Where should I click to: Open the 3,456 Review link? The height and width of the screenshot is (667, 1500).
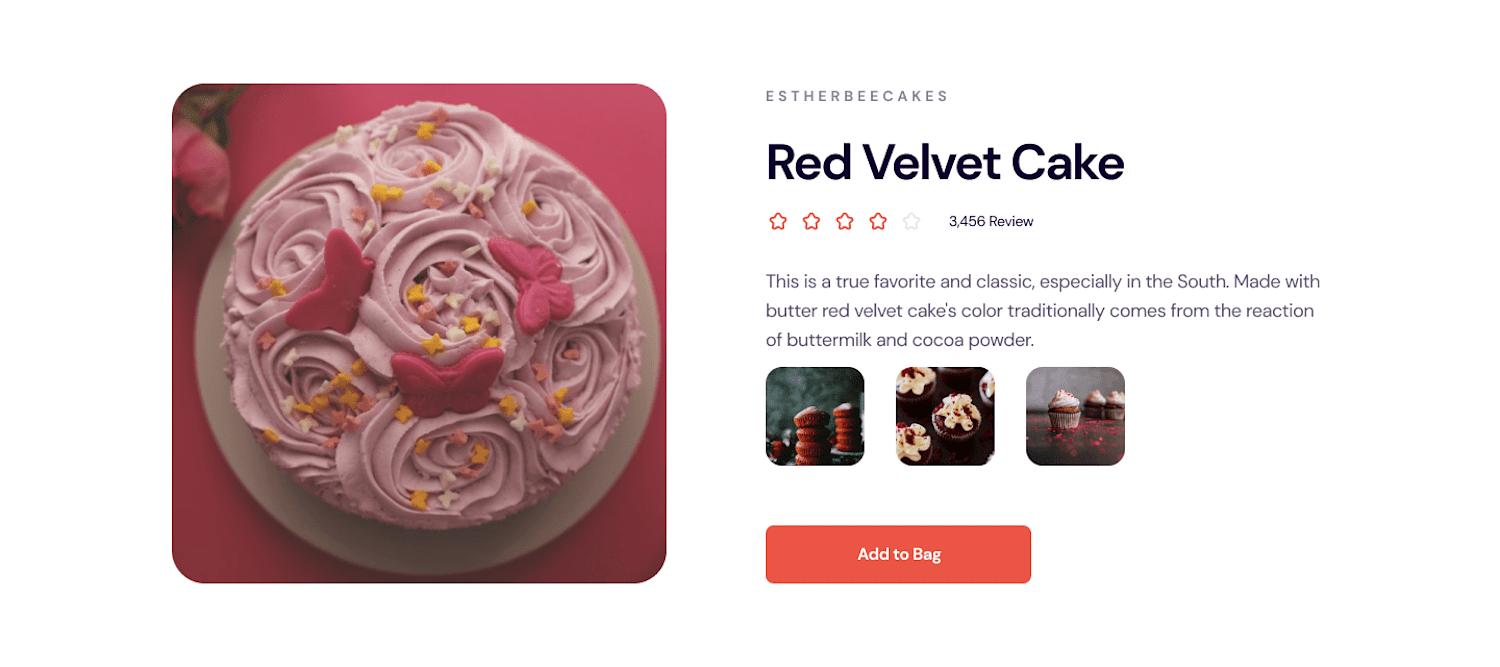click(991, 221)
